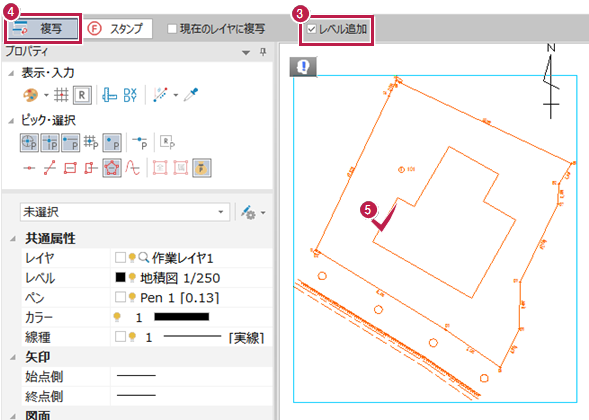Open the color palette icon
Image resolution: width=589 pixels, height=420 pixels.
(x=30, y=95)
